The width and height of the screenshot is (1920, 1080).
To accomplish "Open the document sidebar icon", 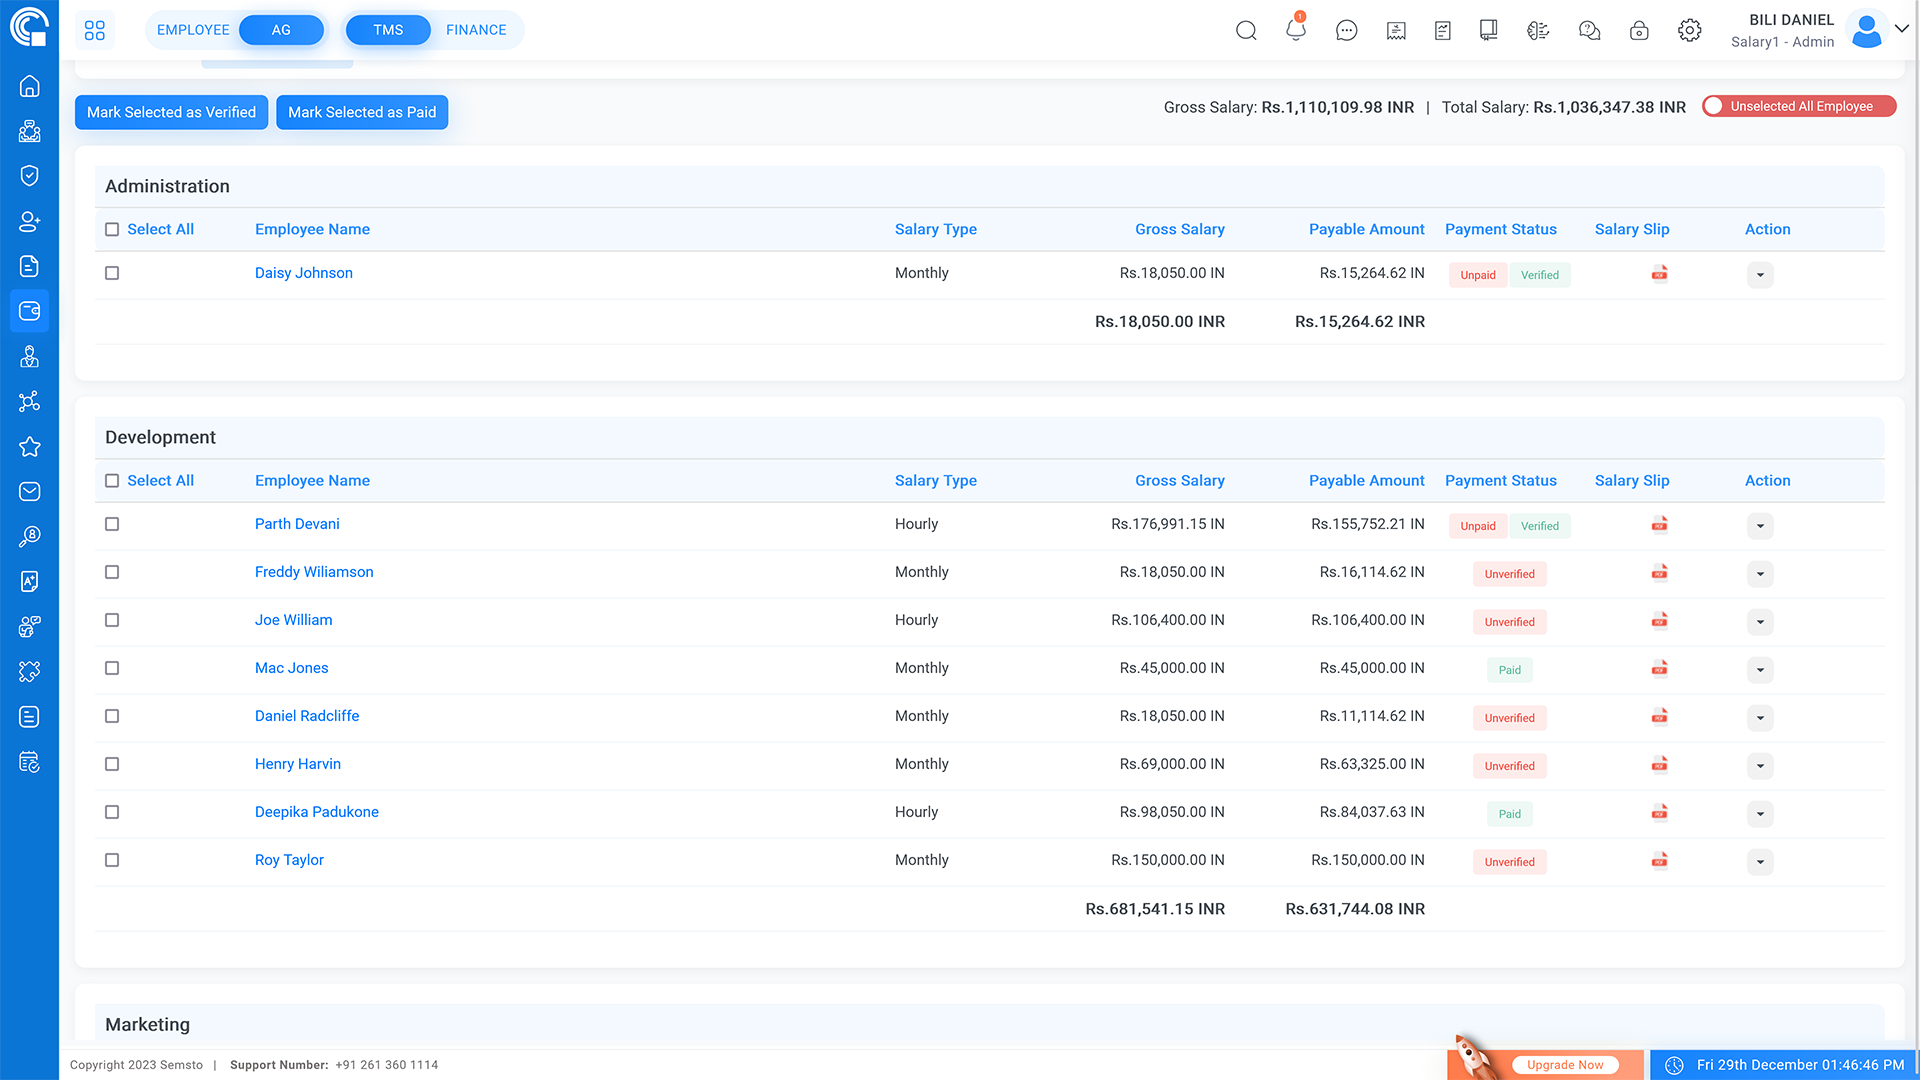I will 29,266.
